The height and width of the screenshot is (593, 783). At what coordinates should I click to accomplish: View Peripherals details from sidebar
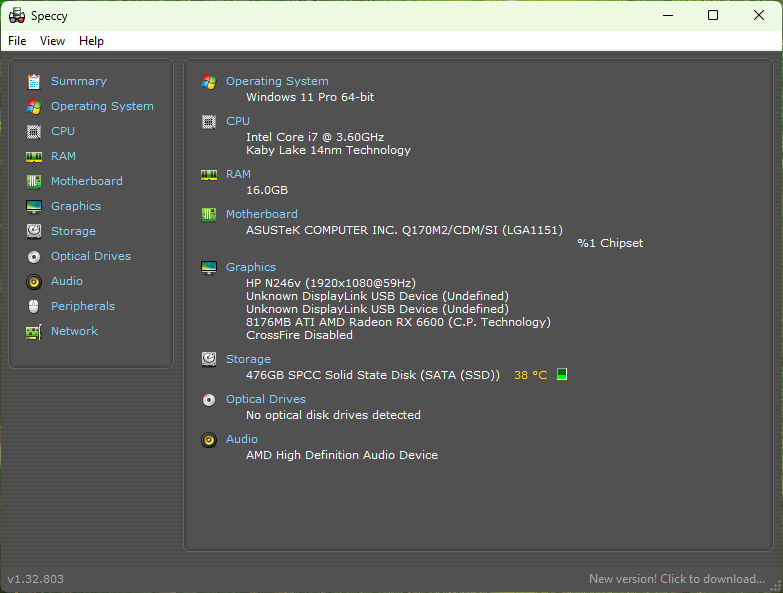83,306
